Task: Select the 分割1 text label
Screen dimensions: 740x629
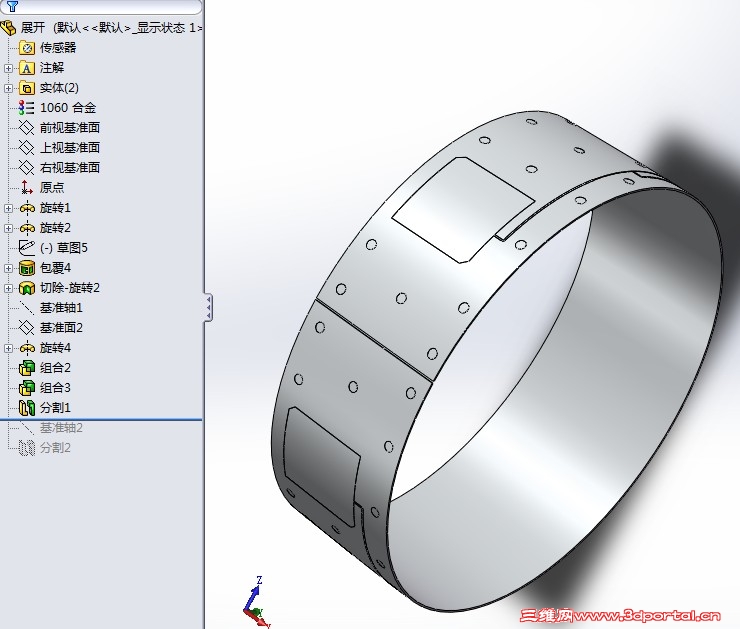Action: pyautogui.click(x=55, y=408)
